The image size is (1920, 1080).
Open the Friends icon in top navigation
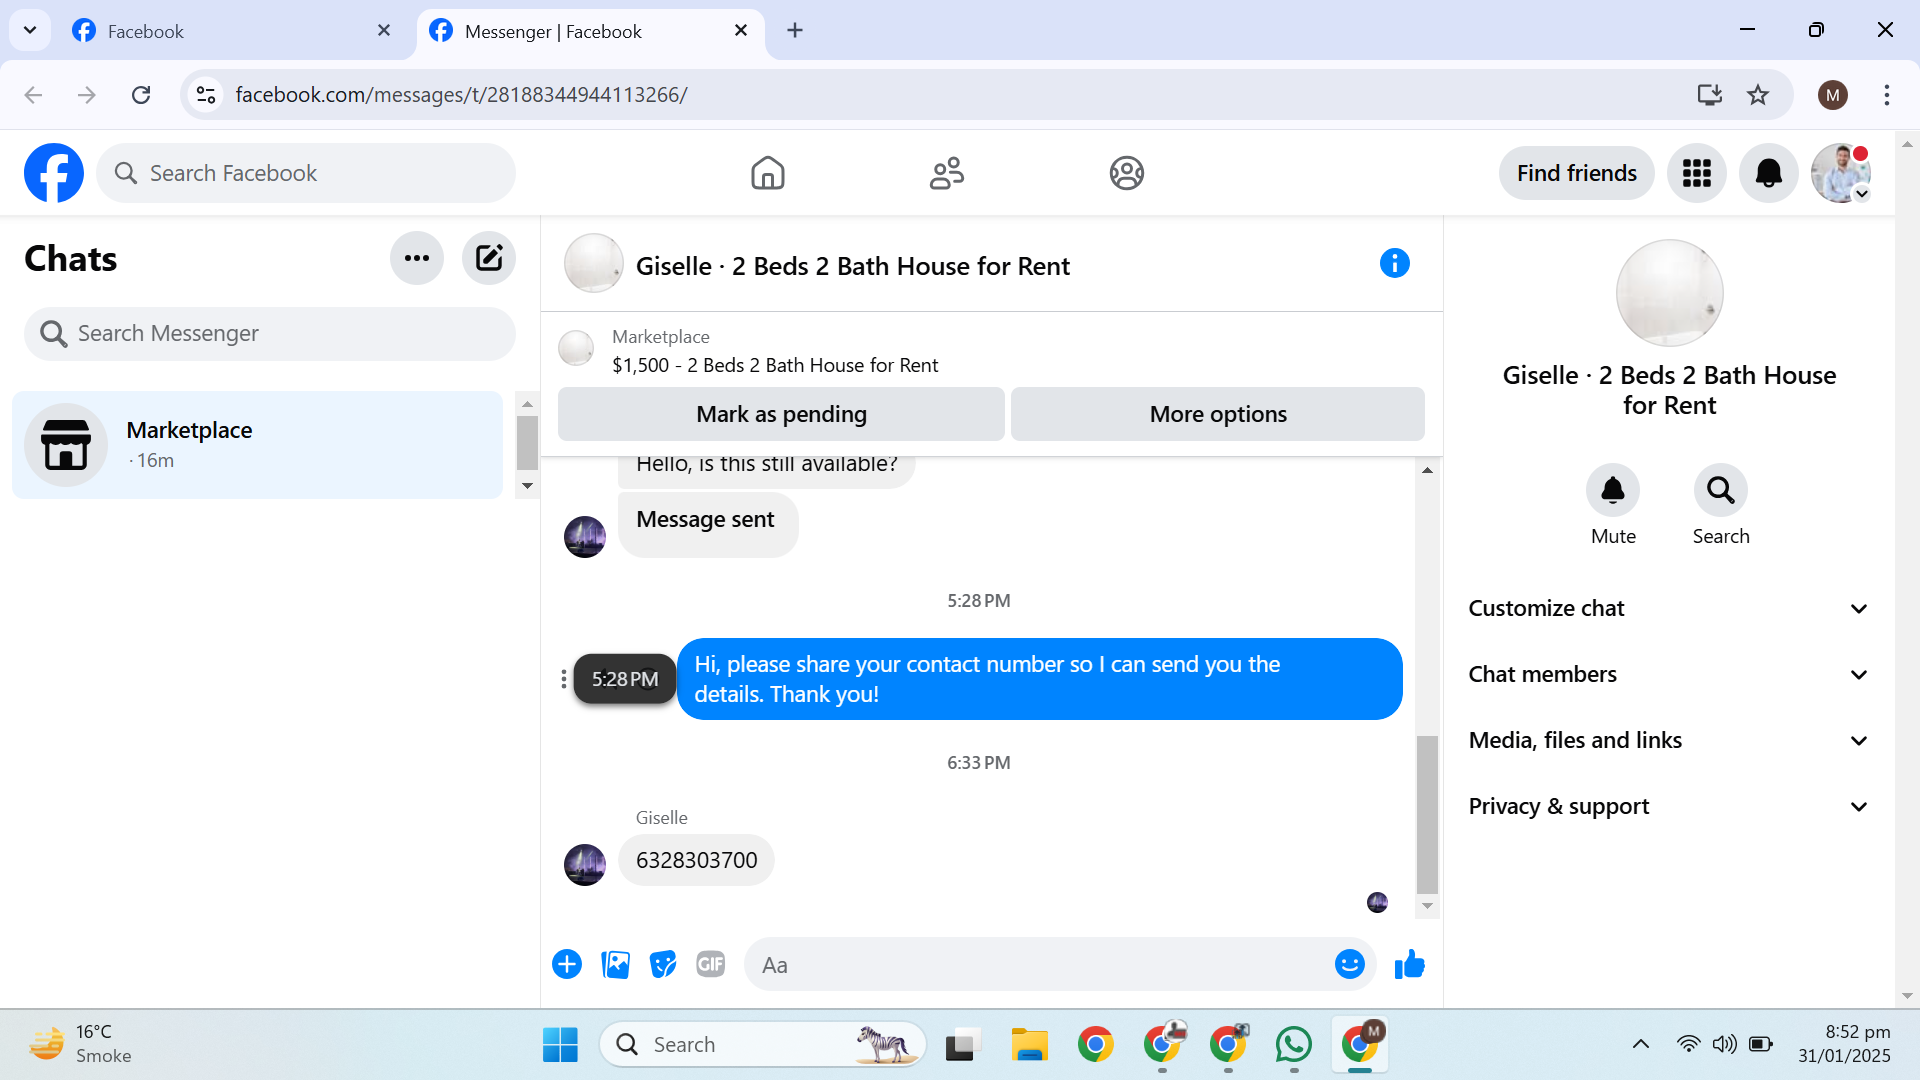(x=947, y=173)
